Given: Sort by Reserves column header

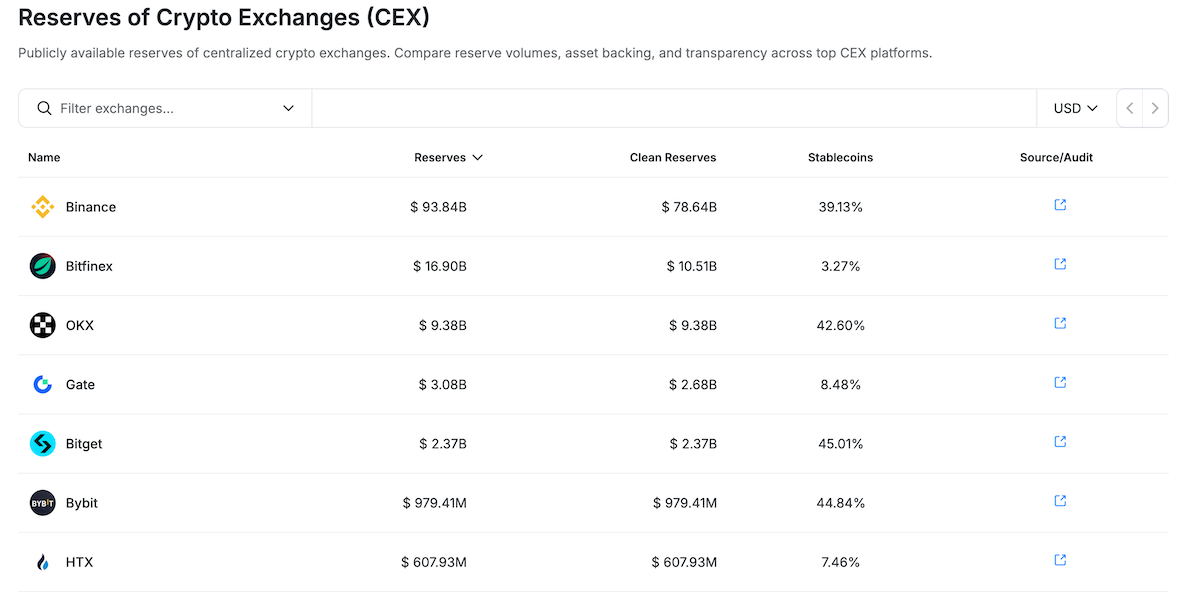Looking at the screenshot, I should pyautogui.click(x=448, y=157).
